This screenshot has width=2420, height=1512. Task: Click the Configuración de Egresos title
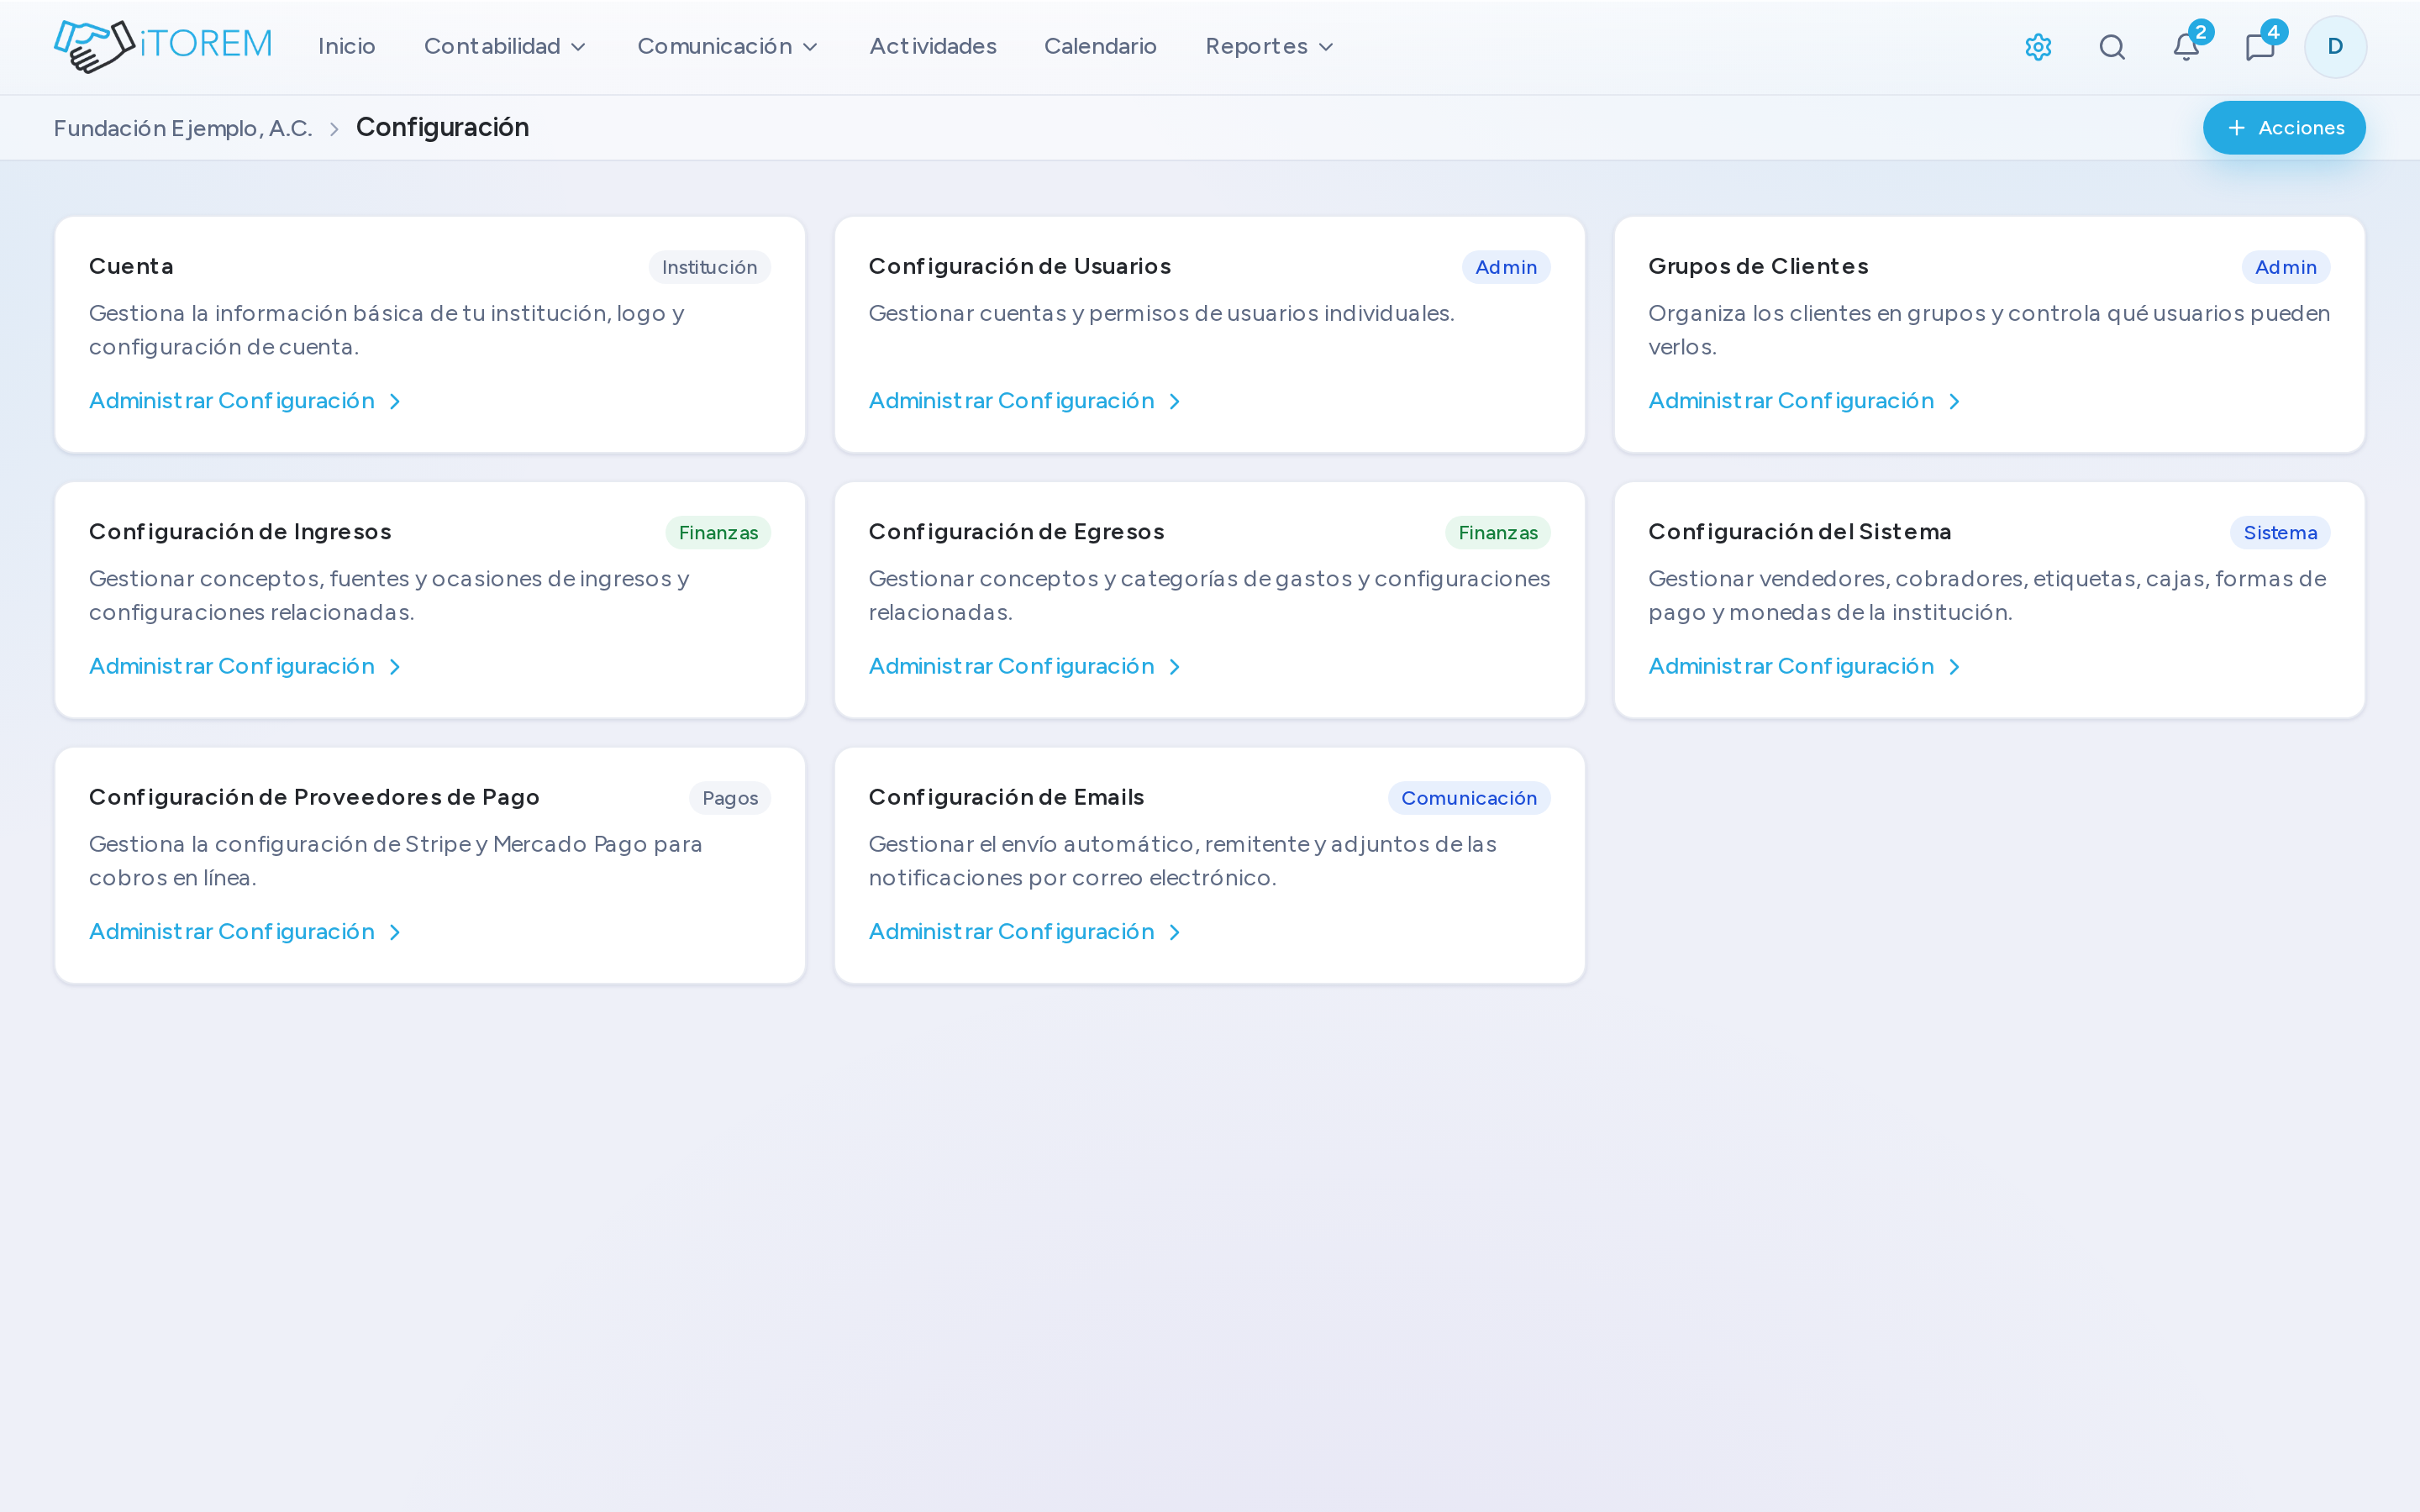point(1016,532)
